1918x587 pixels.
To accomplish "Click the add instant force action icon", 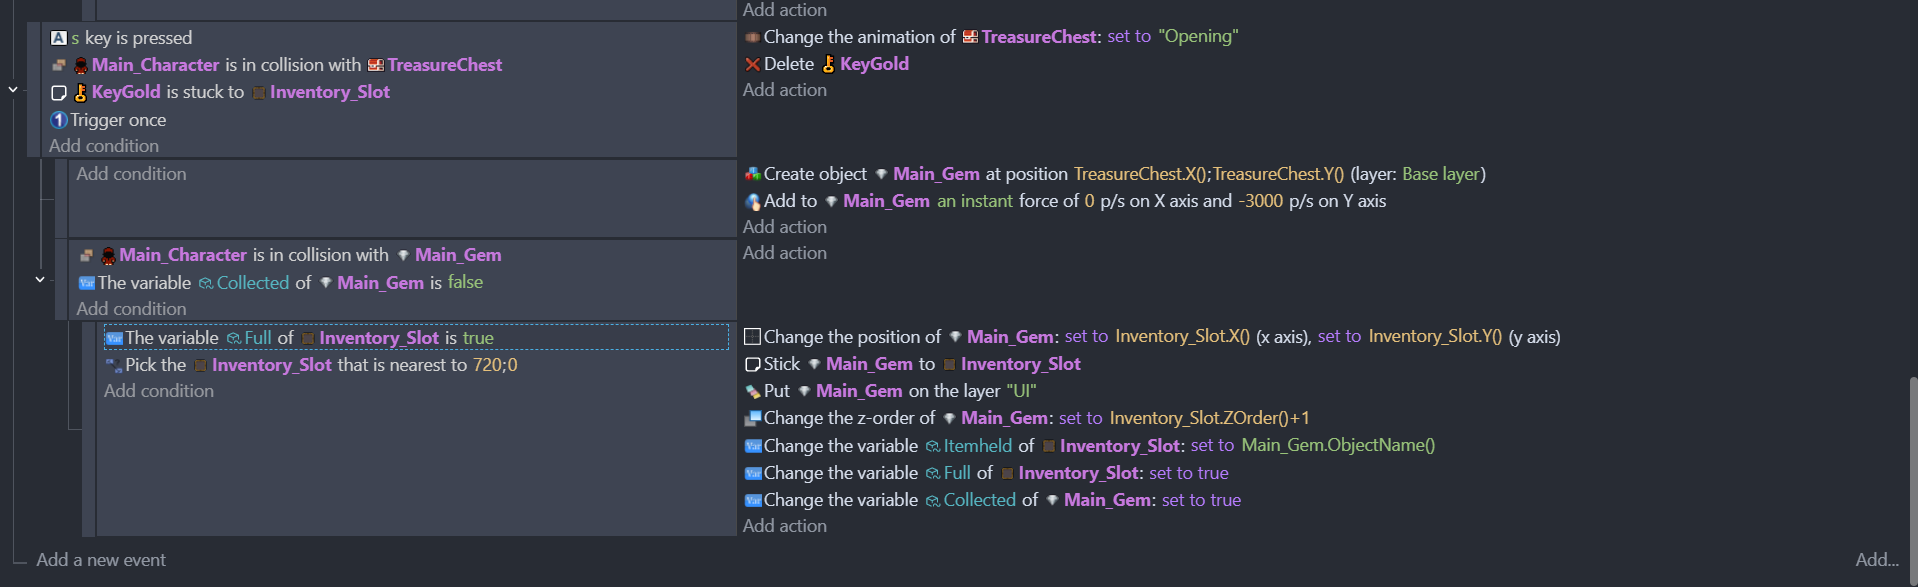I will (753, 201).
